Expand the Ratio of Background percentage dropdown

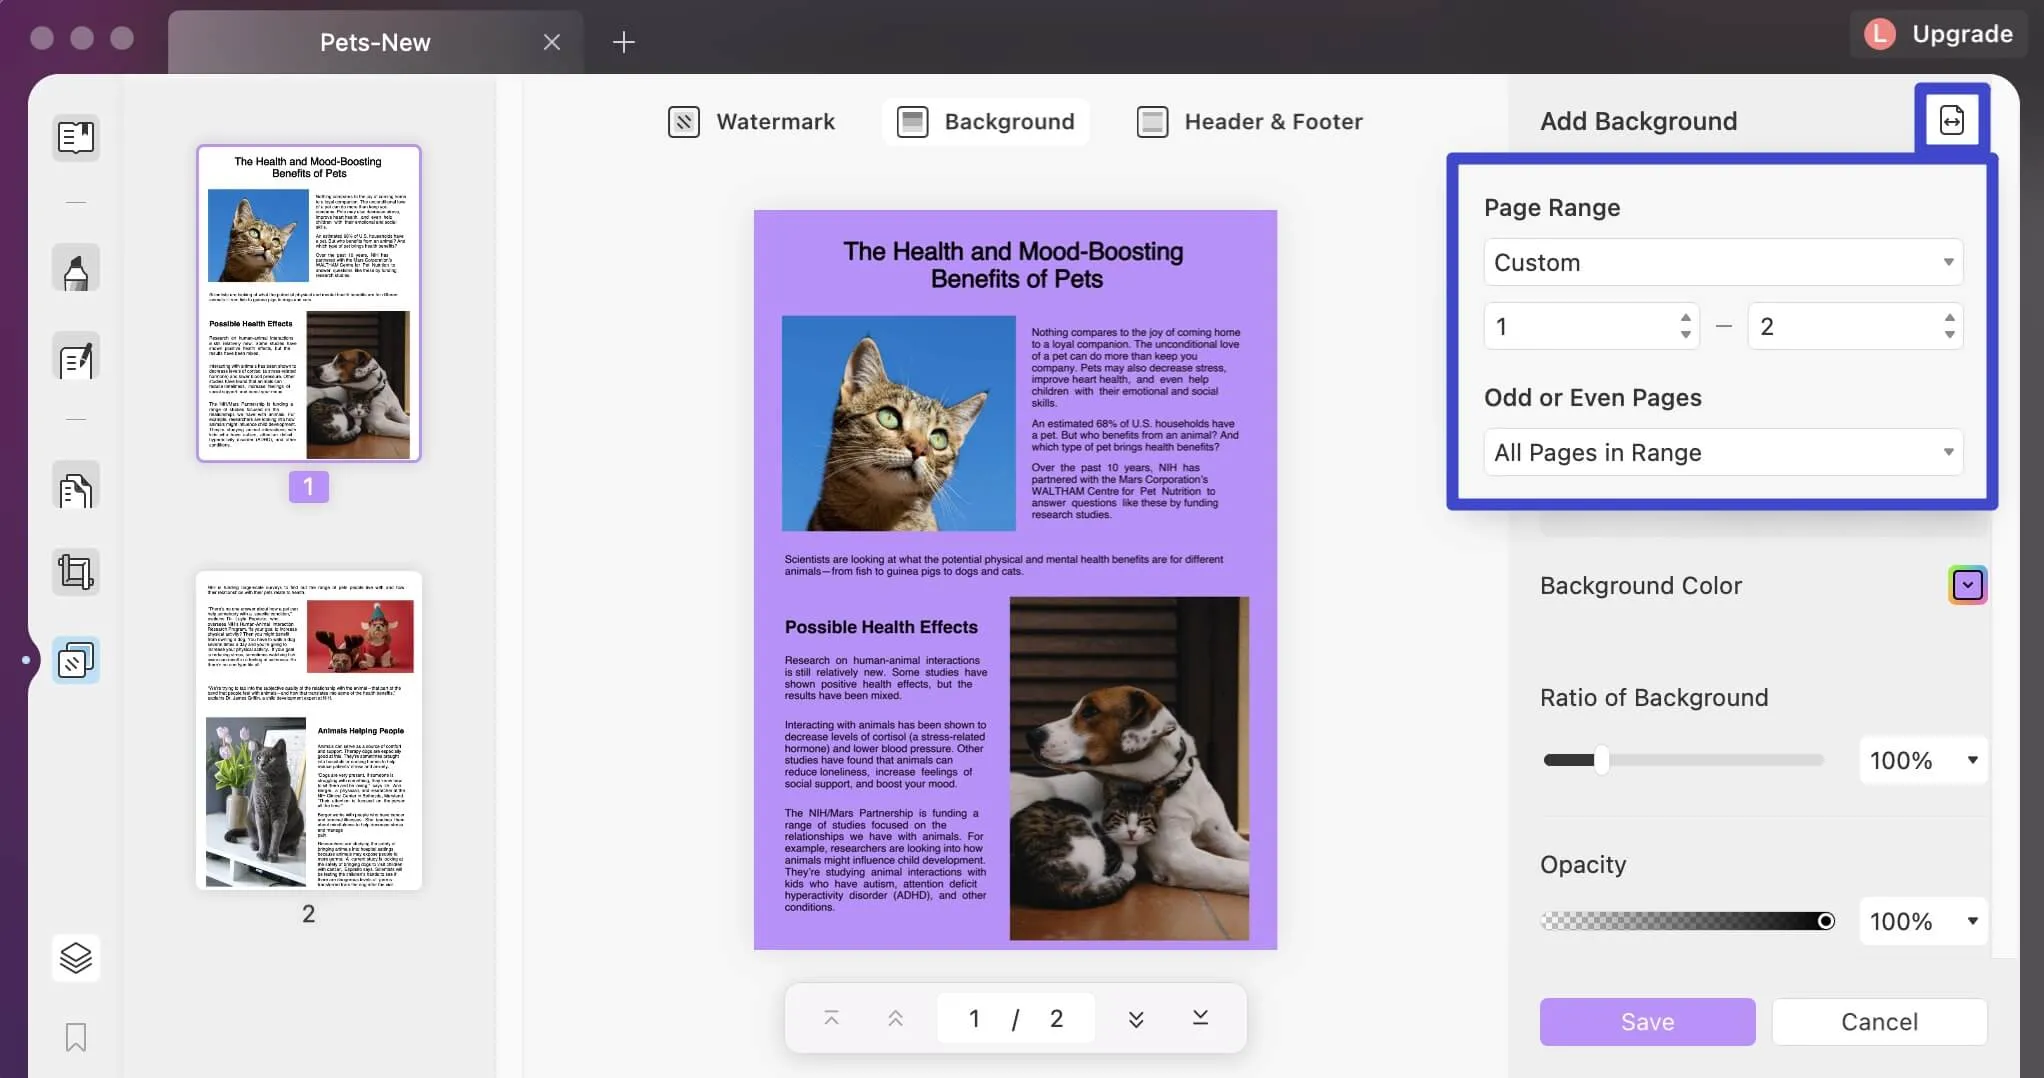point(1922,760)
